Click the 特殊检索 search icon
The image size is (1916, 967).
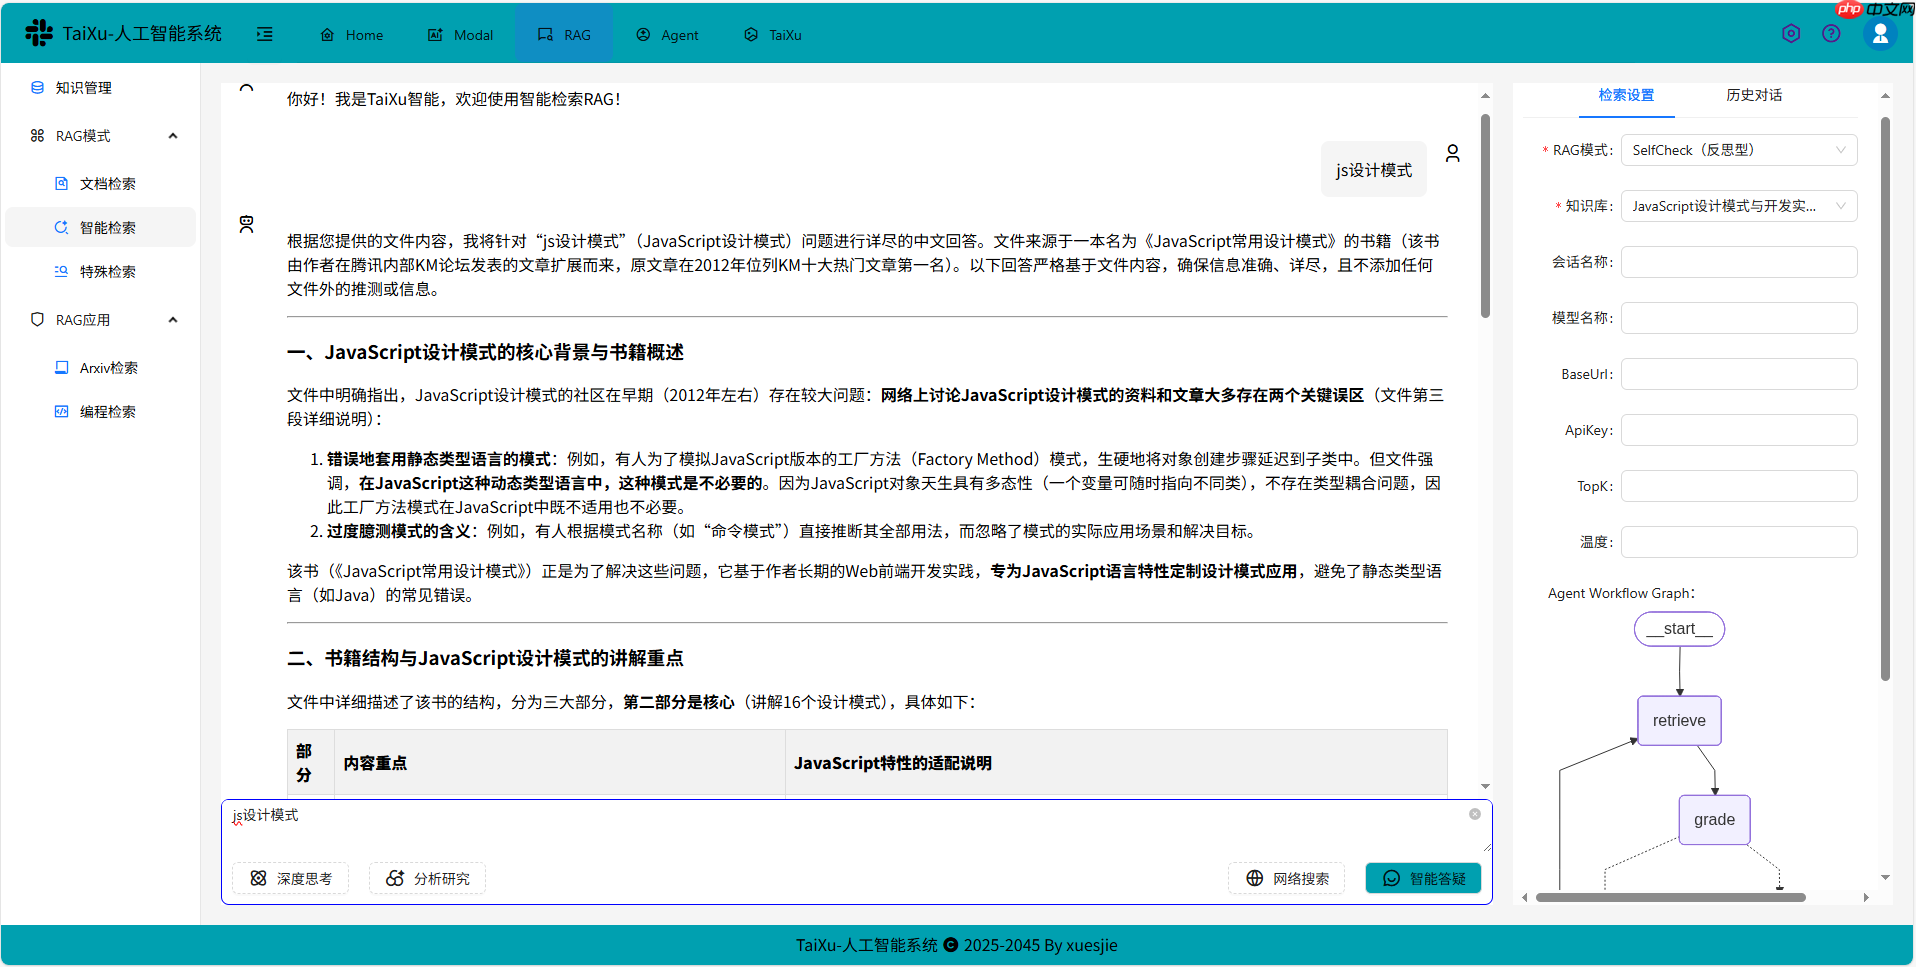[x=60, y=271]
